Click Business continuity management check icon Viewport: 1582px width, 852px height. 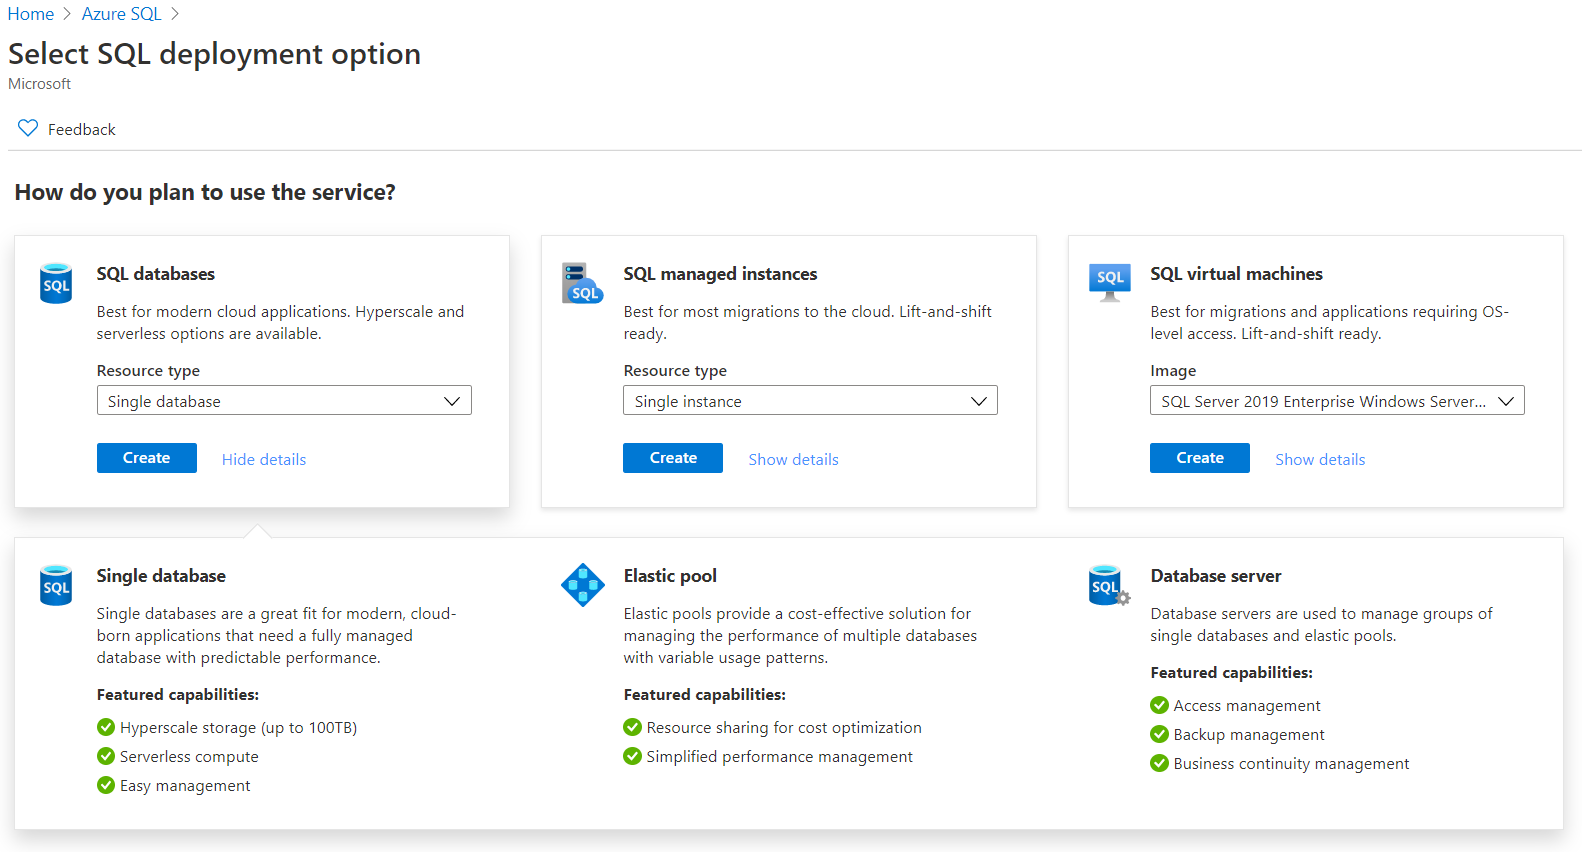pos(1160,763)
